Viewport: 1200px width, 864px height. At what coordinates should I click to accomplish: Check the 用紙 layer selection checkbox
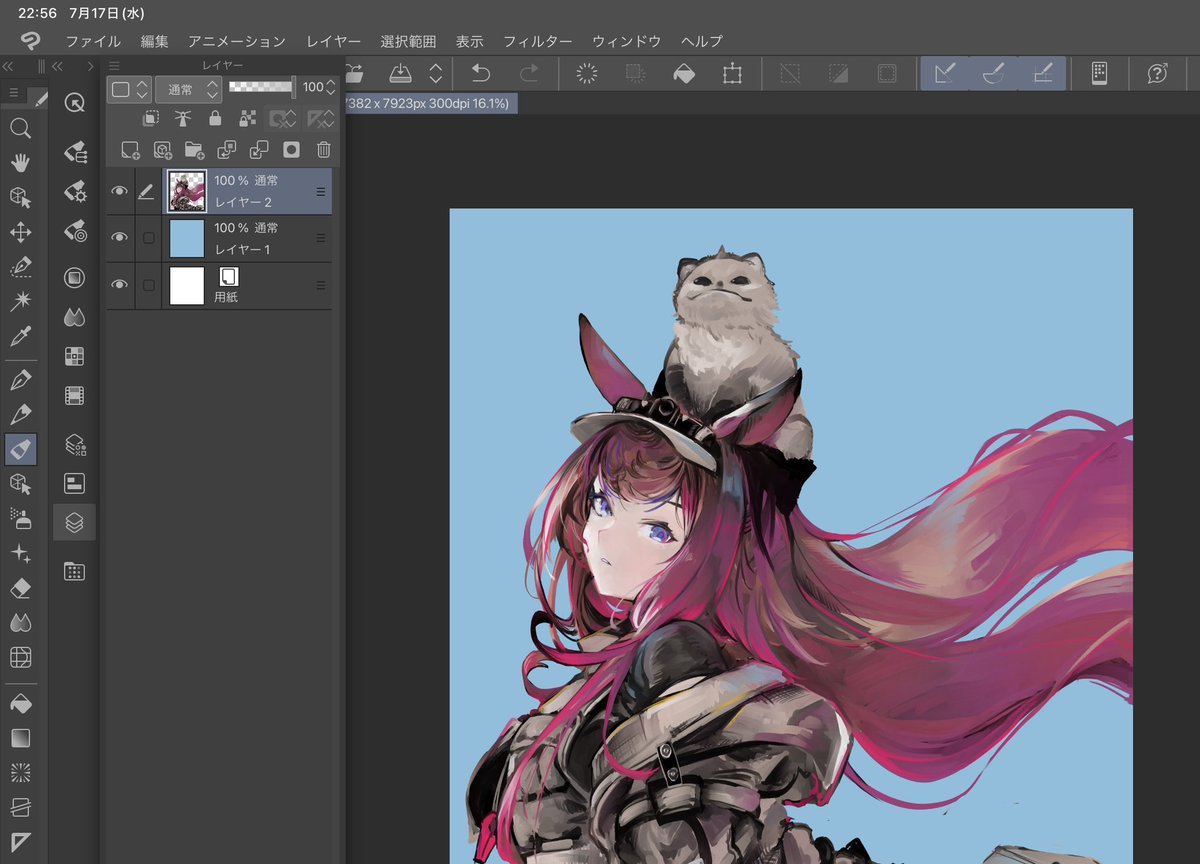click(x=149, y=285)
